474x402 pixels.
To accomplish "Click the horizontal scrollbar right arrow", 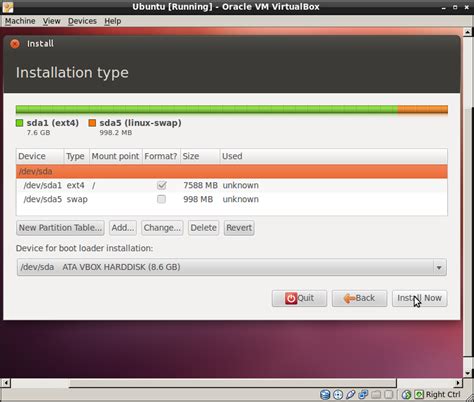I will point(459,383).
